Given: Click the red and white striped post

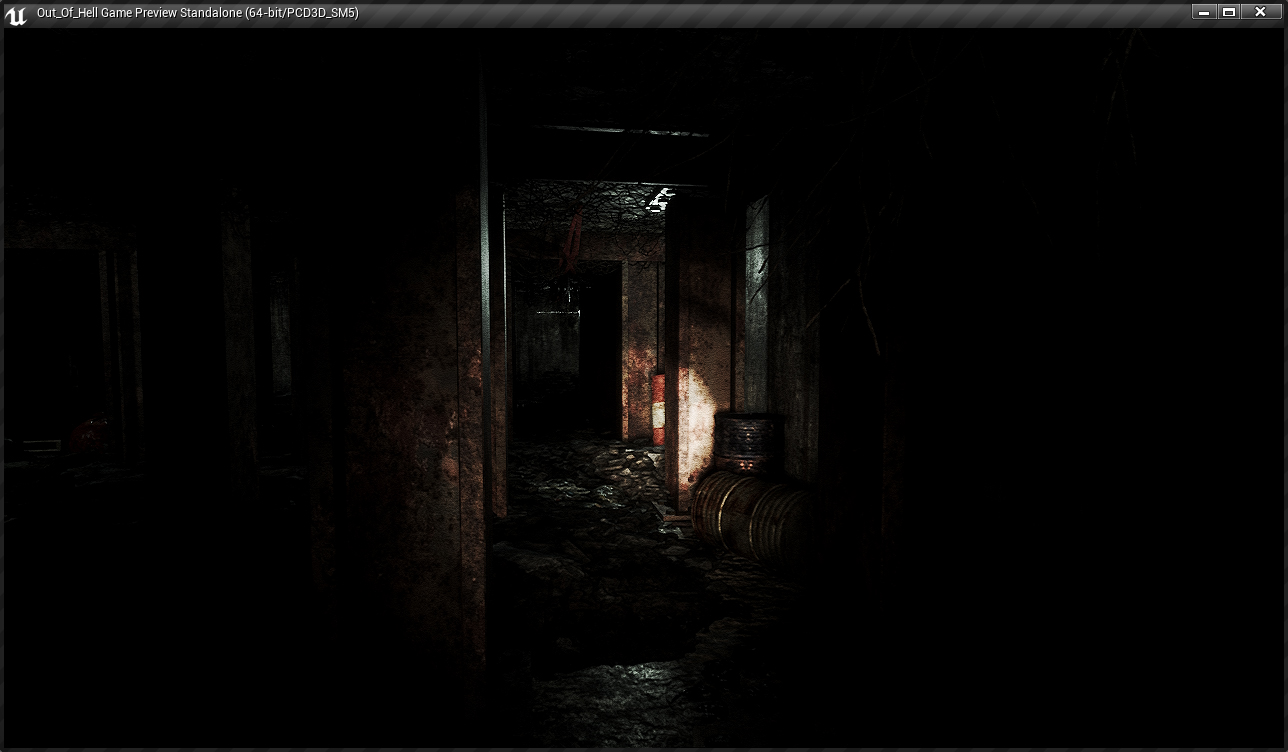Looking at the screenshot, I should pos(658,408).
